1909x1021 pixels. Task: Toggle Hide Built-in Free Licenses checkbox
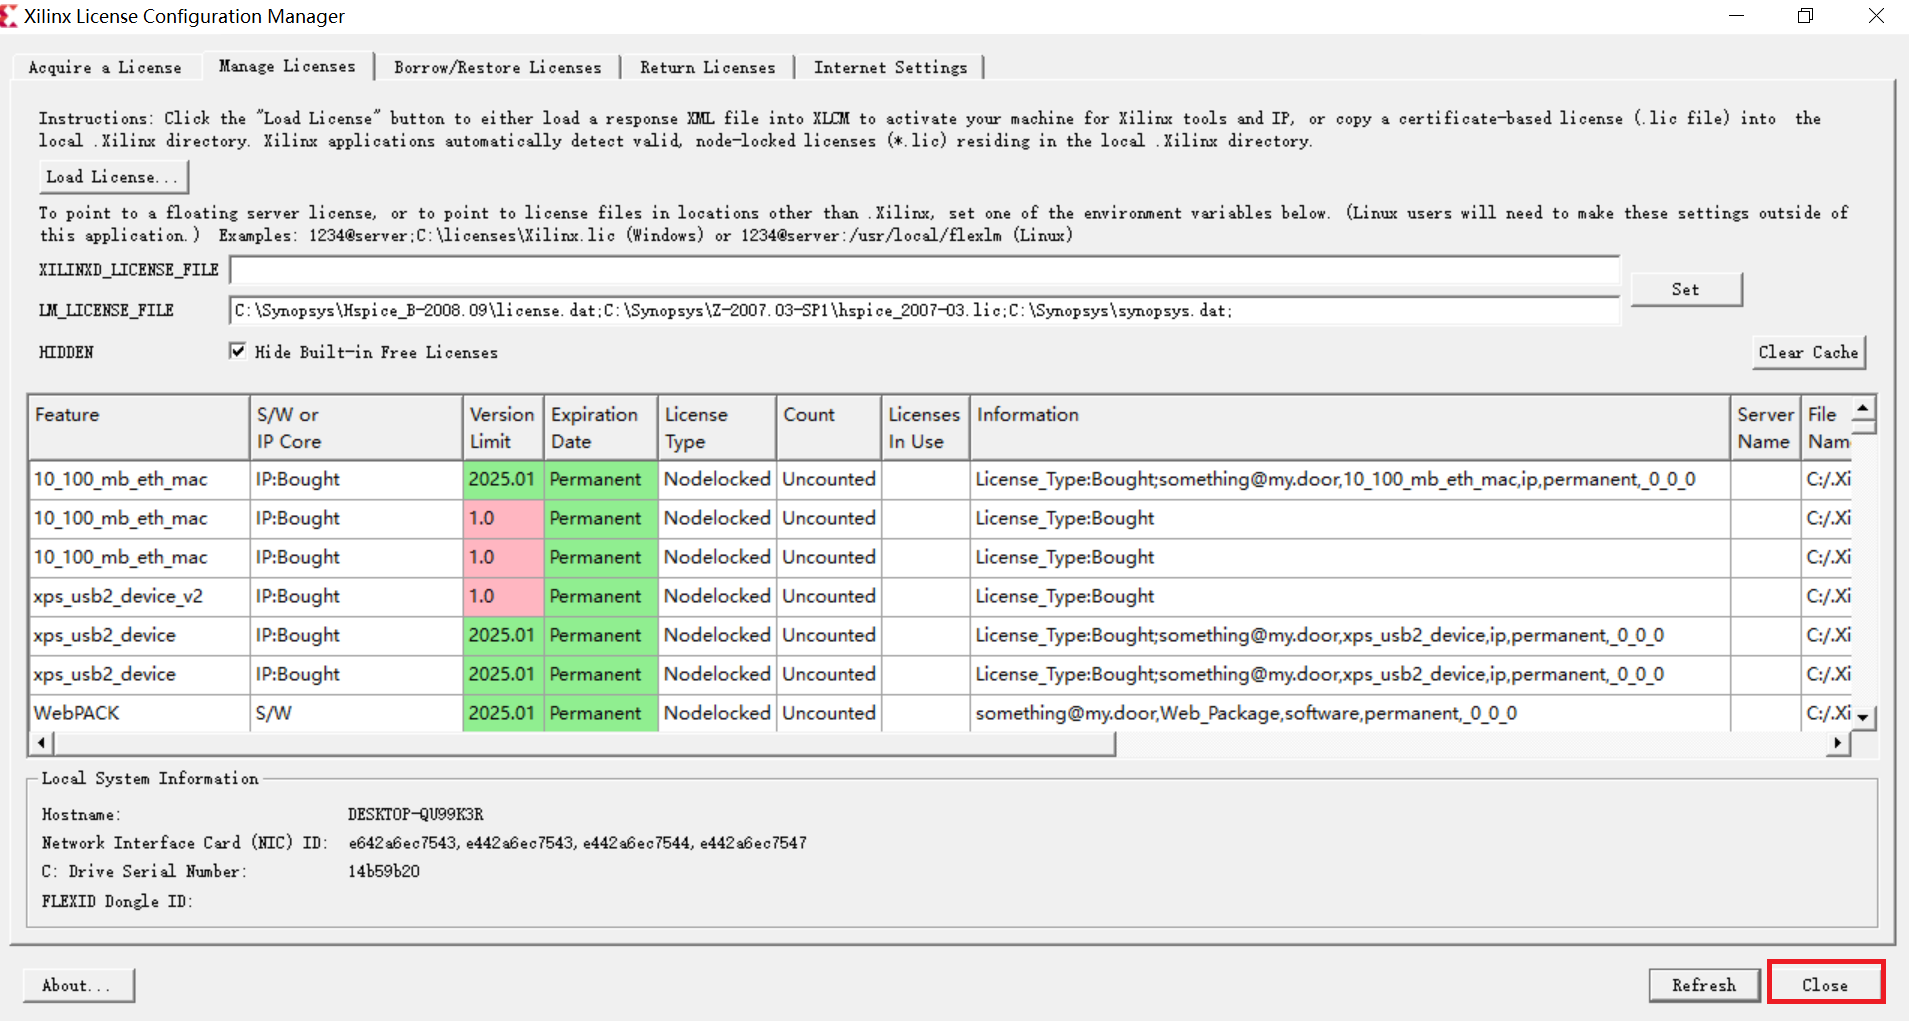(x=237, y=351)
